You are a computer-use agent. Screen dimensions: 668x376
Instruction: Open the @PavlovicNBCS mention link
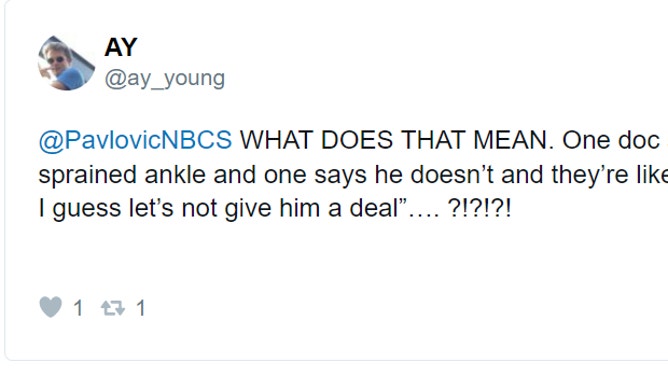pyautogui.click(x=135, y=140)
